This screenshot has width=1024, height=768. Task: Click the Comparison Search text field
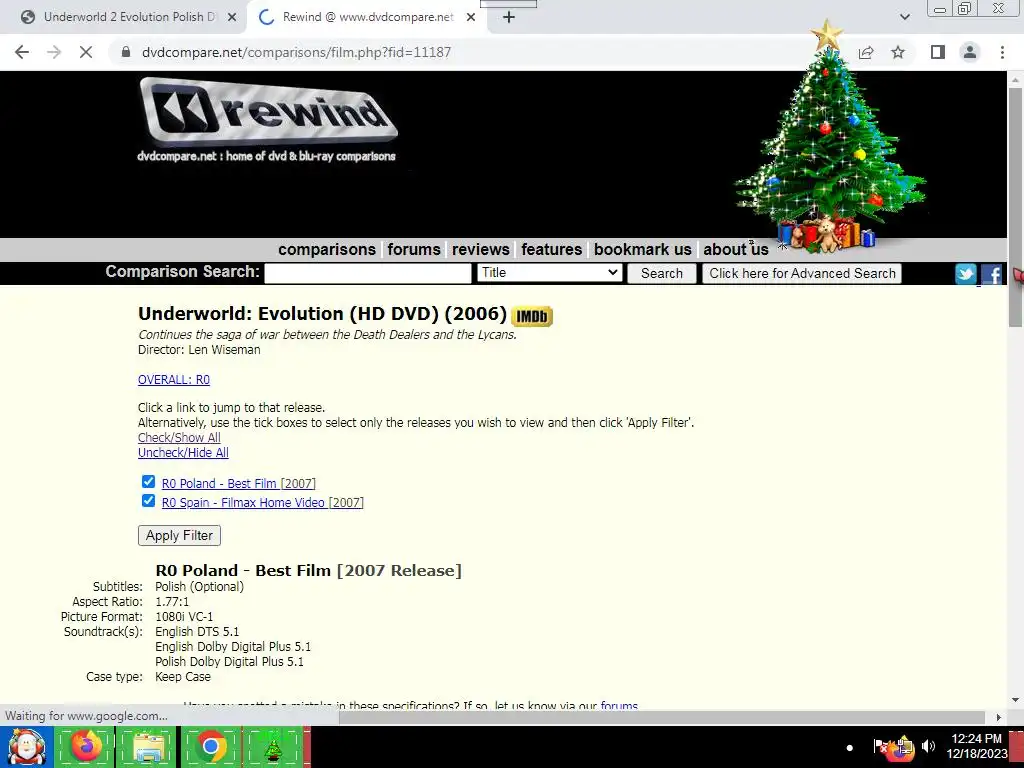pos(368,273)
